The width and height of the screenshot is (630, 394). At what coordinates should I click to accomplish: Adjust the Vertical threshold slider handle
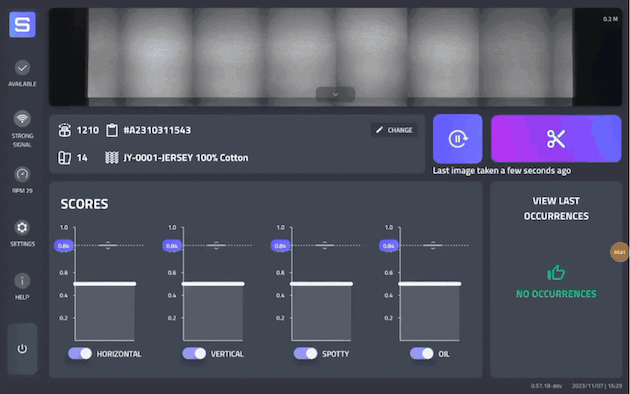coord(216,245)
